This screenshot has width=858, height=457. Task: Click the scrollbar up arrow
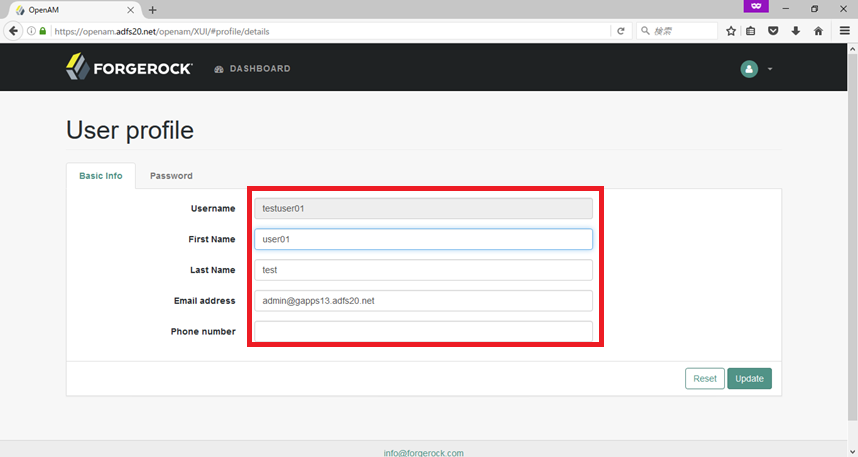pos(852,49)
